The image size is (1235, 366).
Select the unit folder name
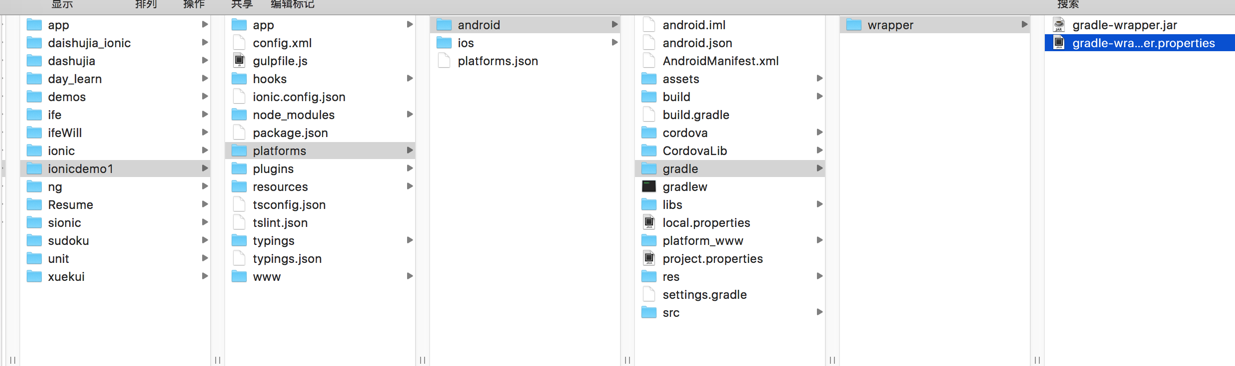click(x=58, y=259)
